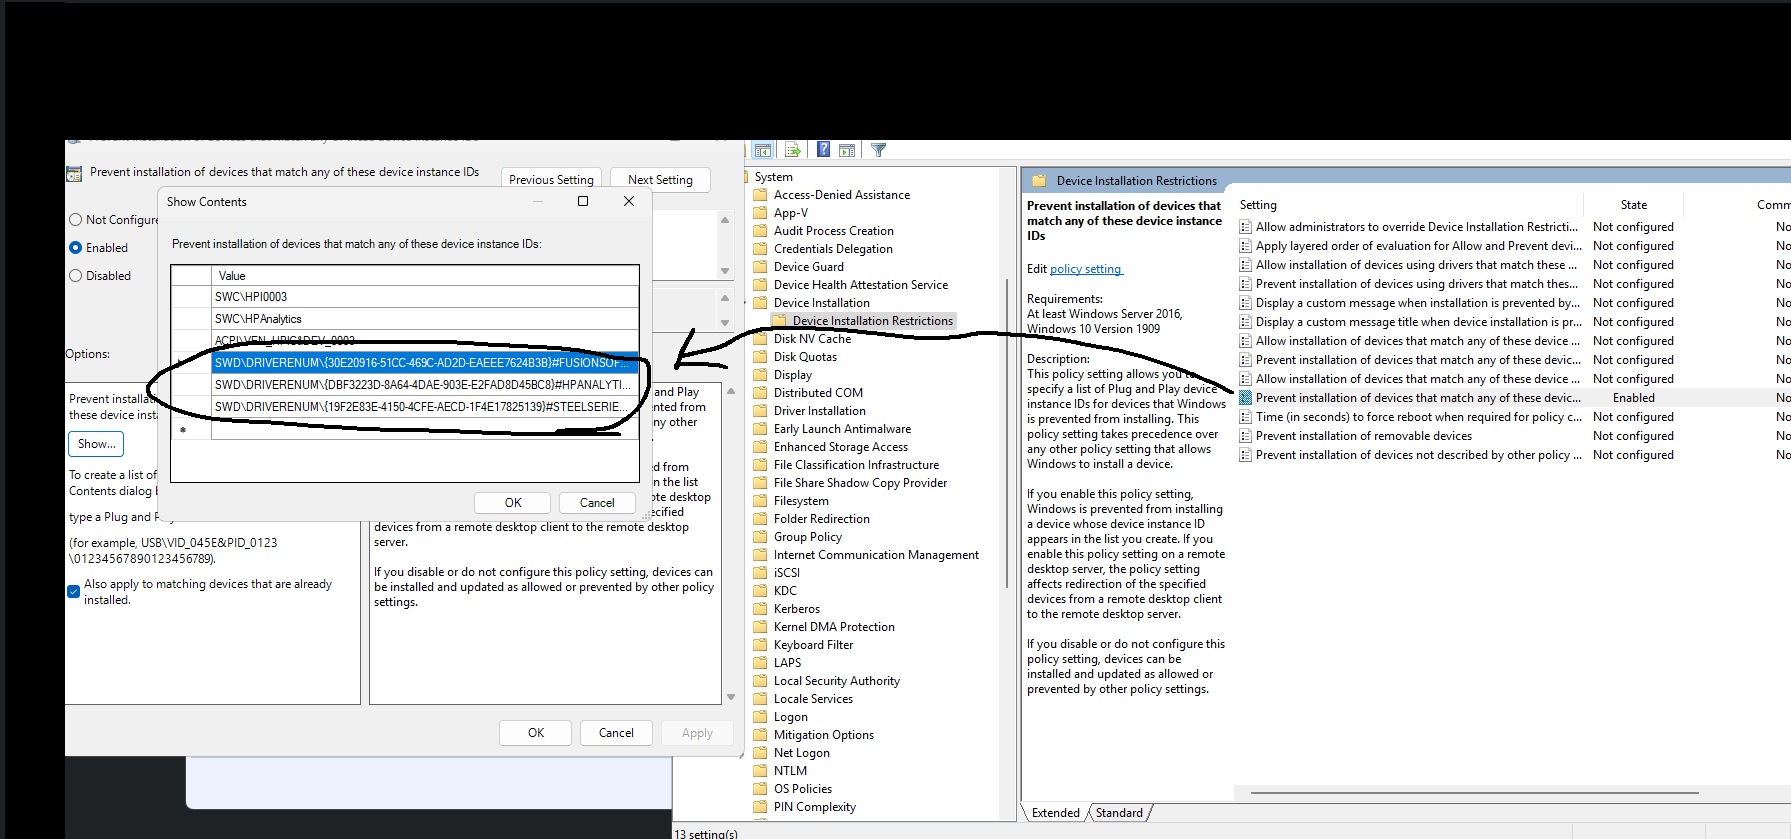This screenshot has height=839, width=1791.
Task: Click the Previous Setting button
Action: click(x=551, y=180)
